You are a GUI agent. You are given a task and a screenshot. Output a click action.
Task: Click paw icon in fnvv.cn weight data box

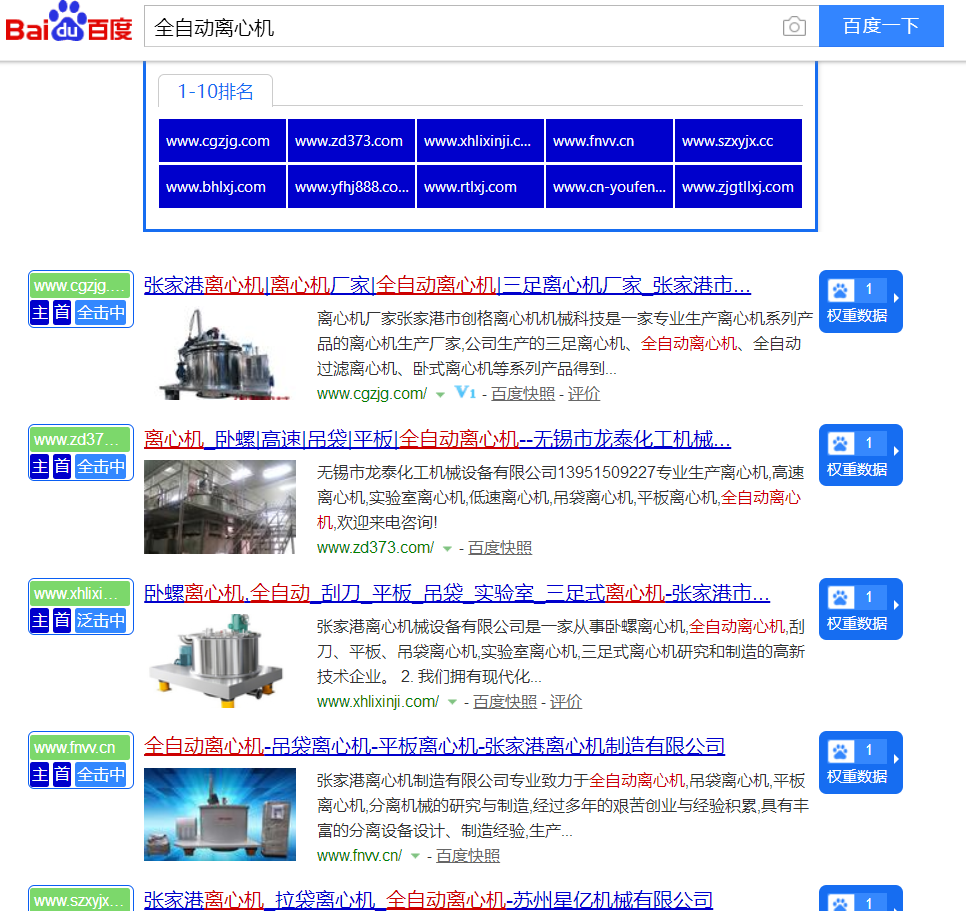pyautogui.click(x=840, y=751)
